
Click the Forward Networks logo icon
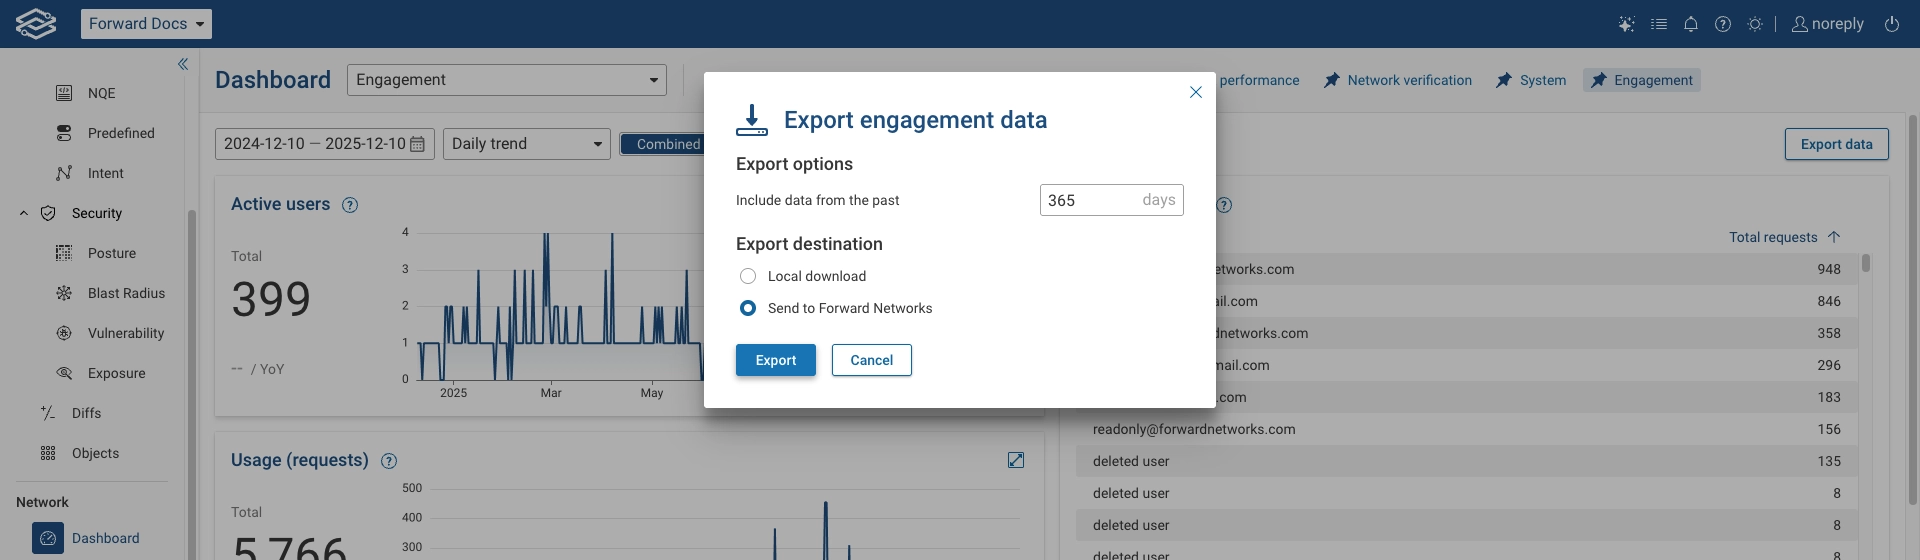[36, 23]
